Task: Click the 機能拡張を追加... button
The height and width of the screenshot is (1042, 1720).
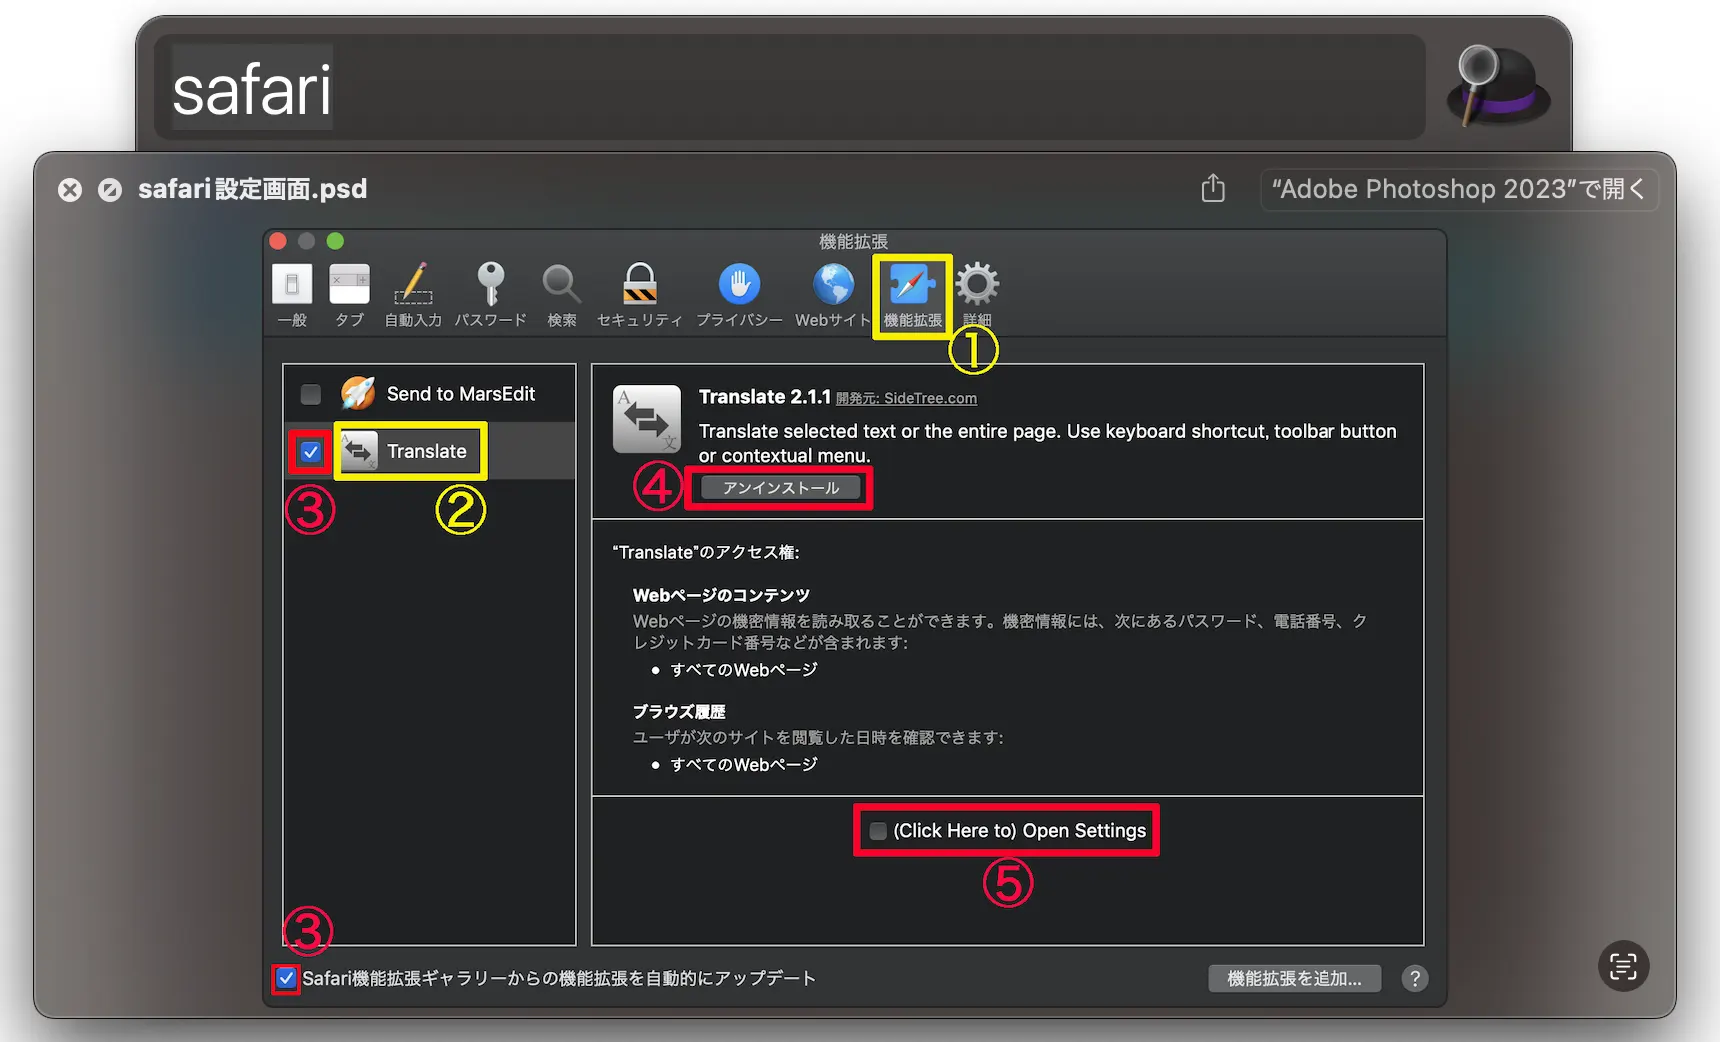Action: pyautogui.click(x=1294, y=978)
